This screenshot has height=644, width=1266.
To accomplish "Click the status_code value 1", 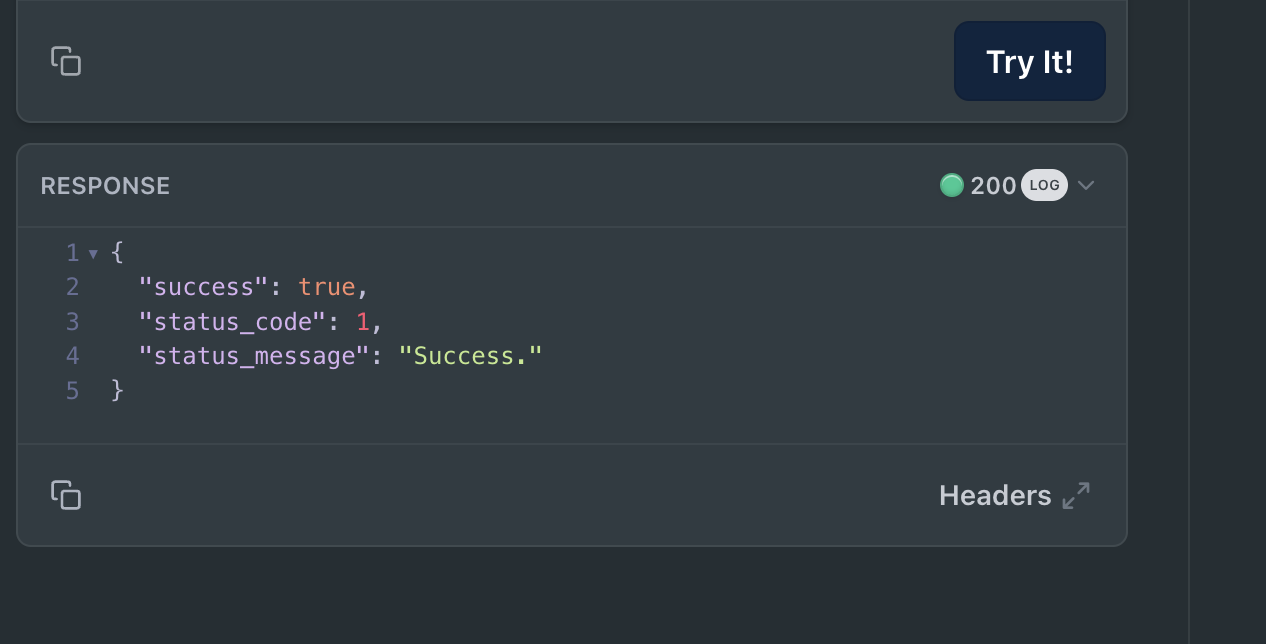I will [363, 321].
